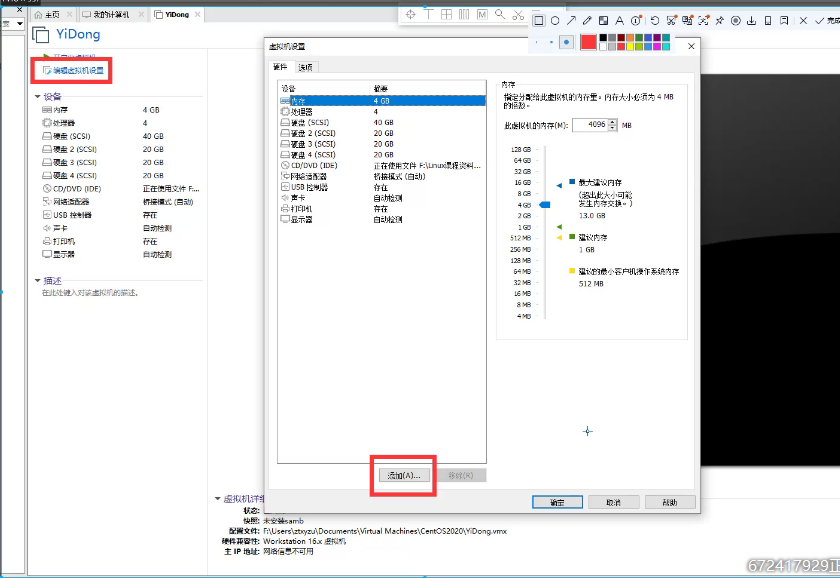Screen dimensions: 840x578
Task: Click the 添加(A)... button
Action: click(x=404, y=475)
